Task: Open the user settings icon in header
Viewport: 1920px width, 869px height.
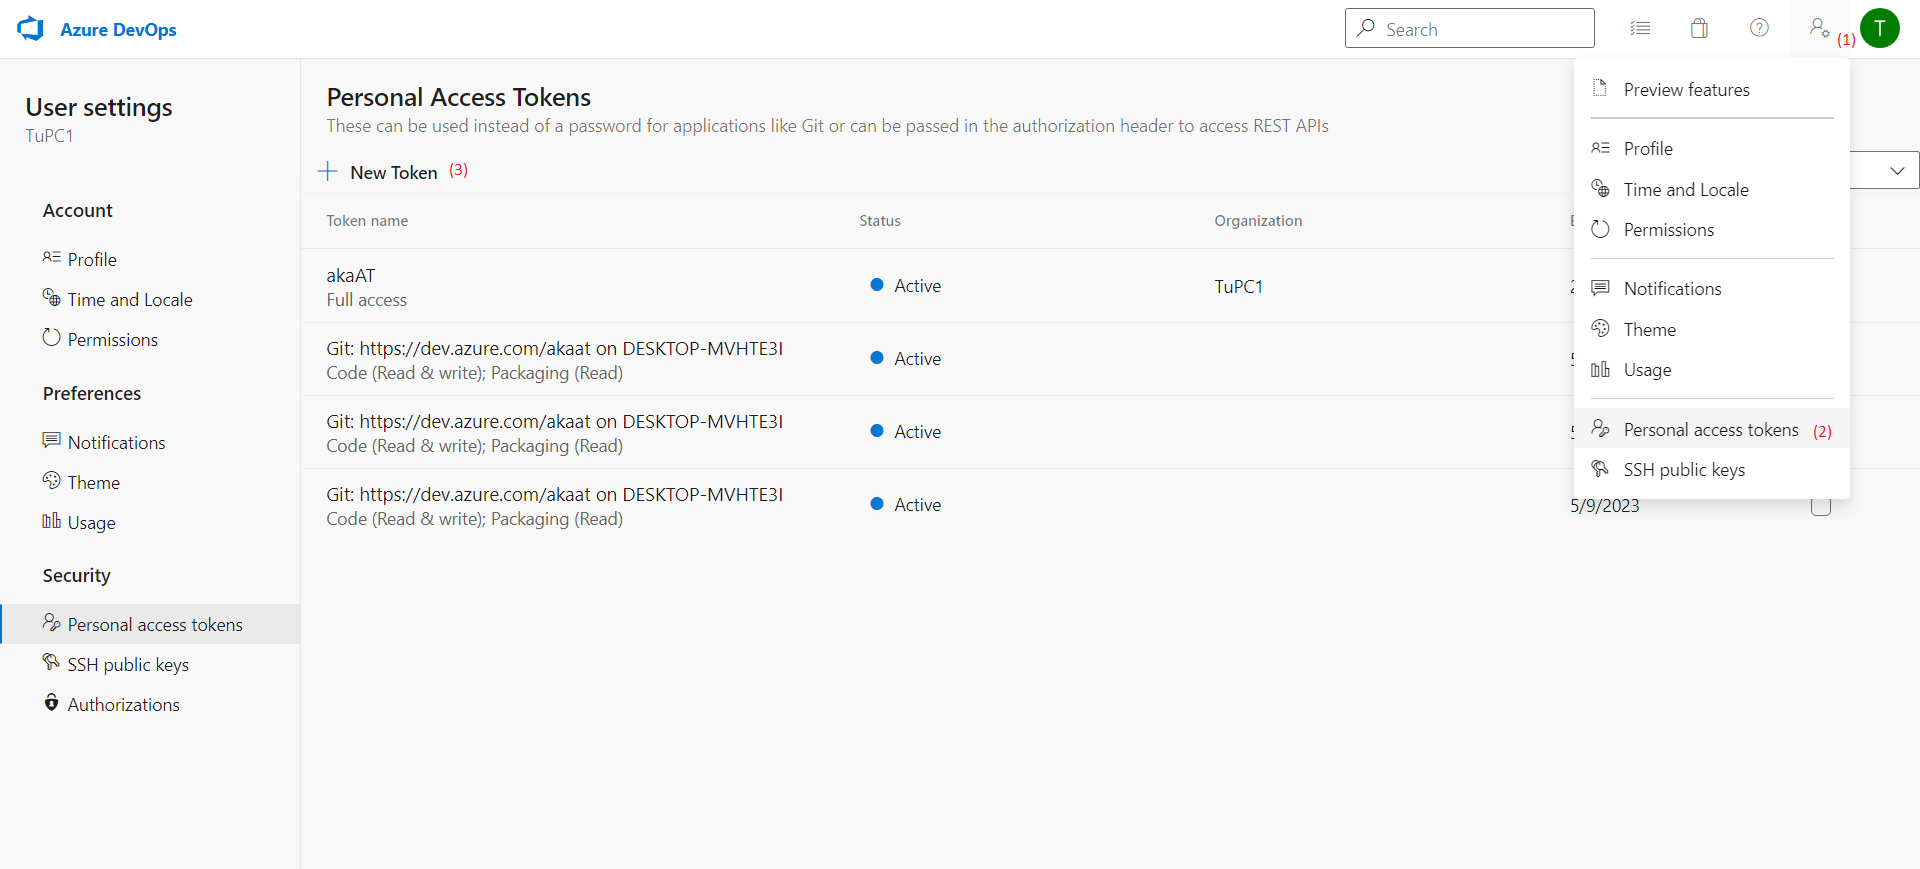Action: [x=1819, y=28]
